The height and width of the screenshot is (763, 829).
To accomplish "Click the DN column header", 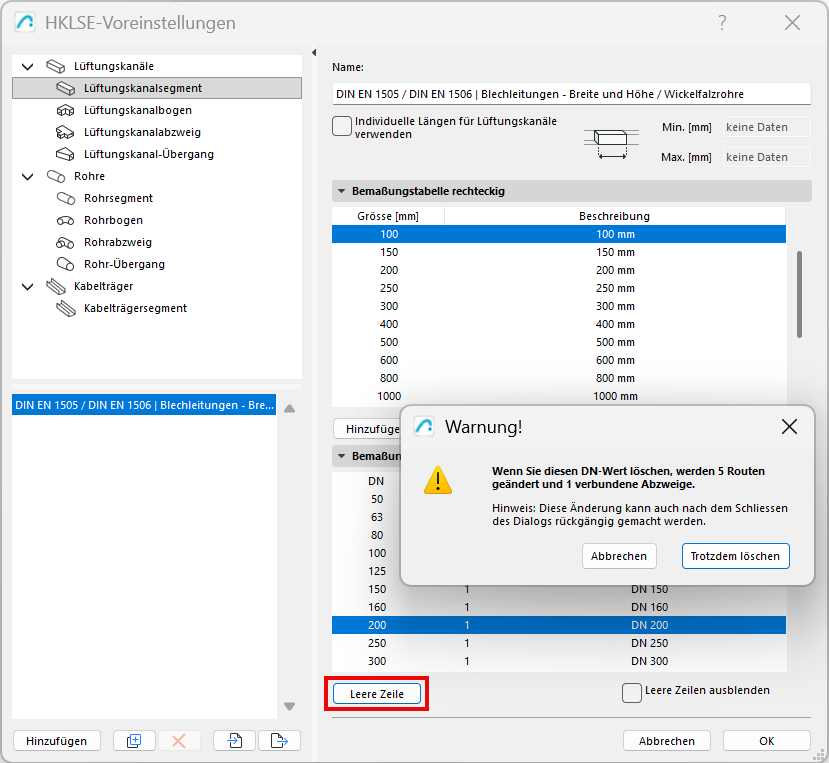I will (376, 481).
